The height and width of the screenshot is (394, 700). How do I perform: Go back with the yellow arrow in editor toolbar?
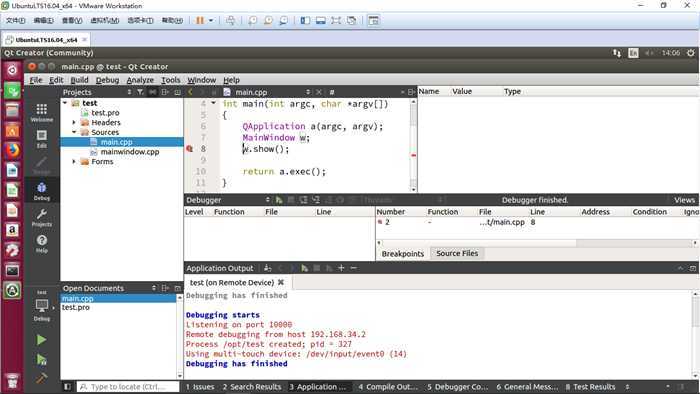(x=191, y=92)
